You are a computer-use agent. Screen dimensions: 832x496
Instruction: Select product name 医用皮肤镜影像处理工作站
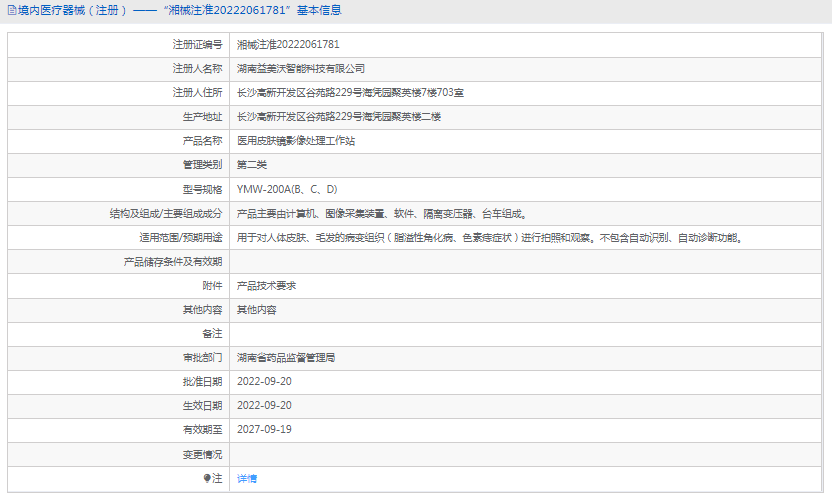coord(296,141)
